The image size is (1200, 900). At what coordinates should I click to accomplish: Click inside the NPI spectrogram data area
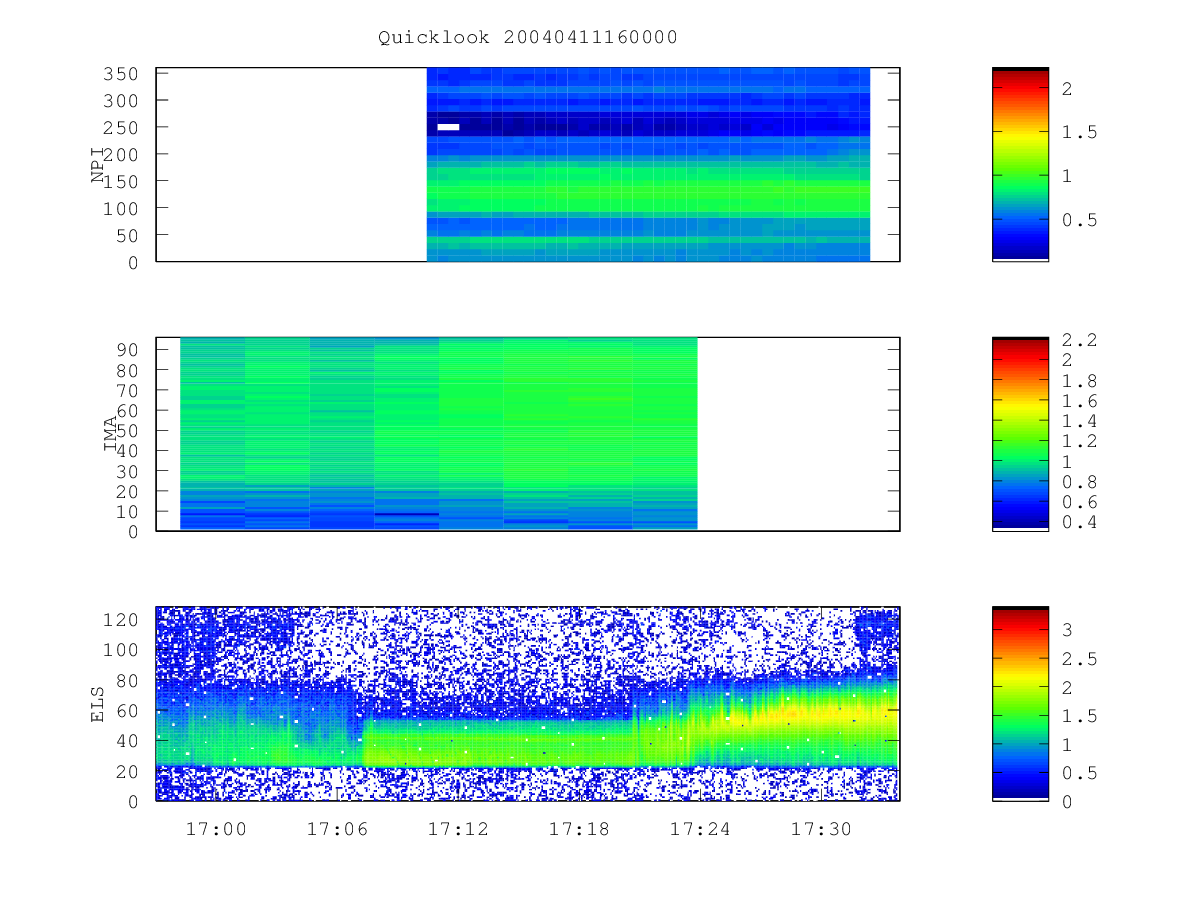(648, 164)
